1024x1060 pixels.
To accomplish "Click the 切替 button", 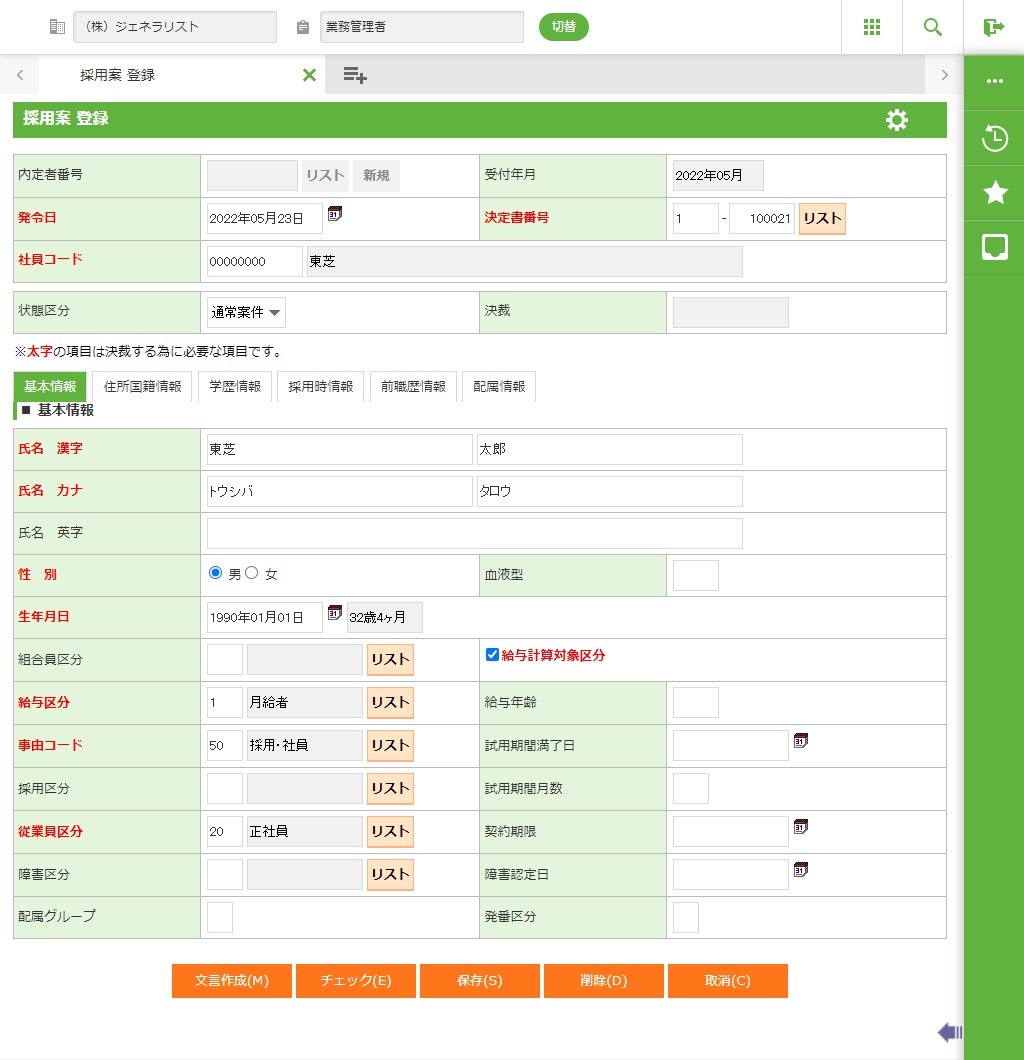I will (x=564, y=27).
